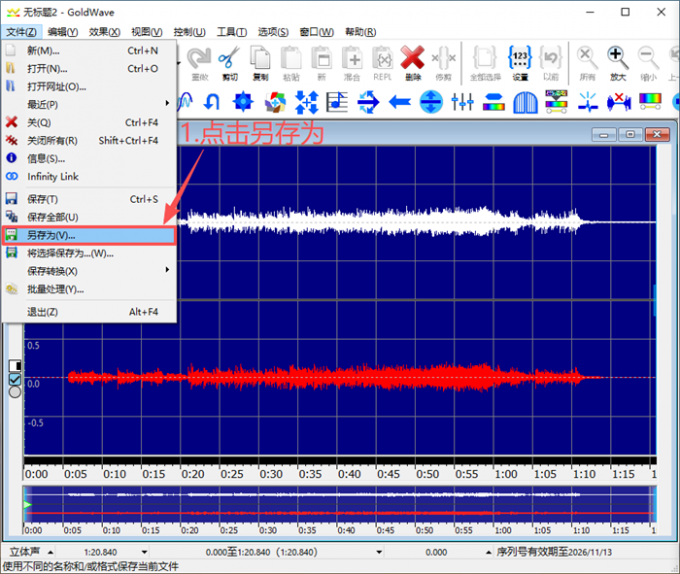Click the blue gear-shaped effect icon
Image resolution: width=680 pixels, height=574 pixels.
click(x=243, y=102)
